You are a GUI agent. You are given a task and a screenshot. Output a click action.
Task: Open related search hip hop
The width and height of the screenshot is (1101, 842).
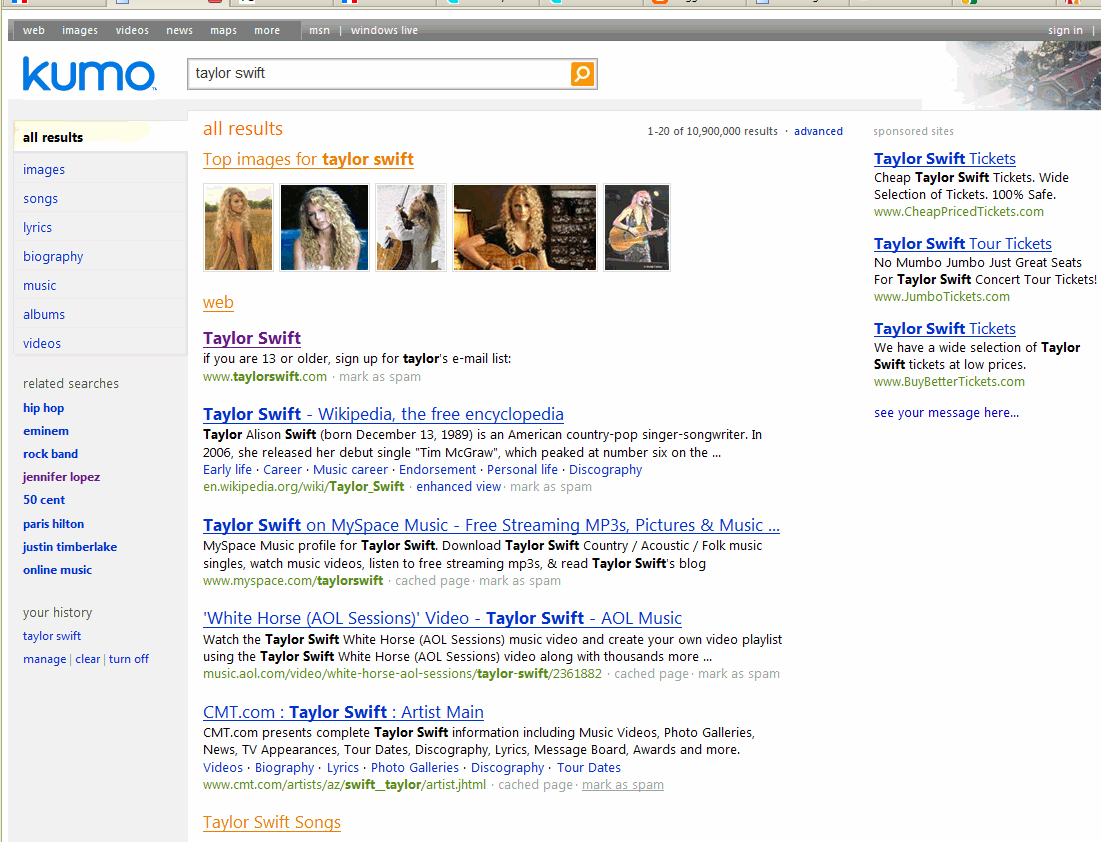[x=44, y=408]
